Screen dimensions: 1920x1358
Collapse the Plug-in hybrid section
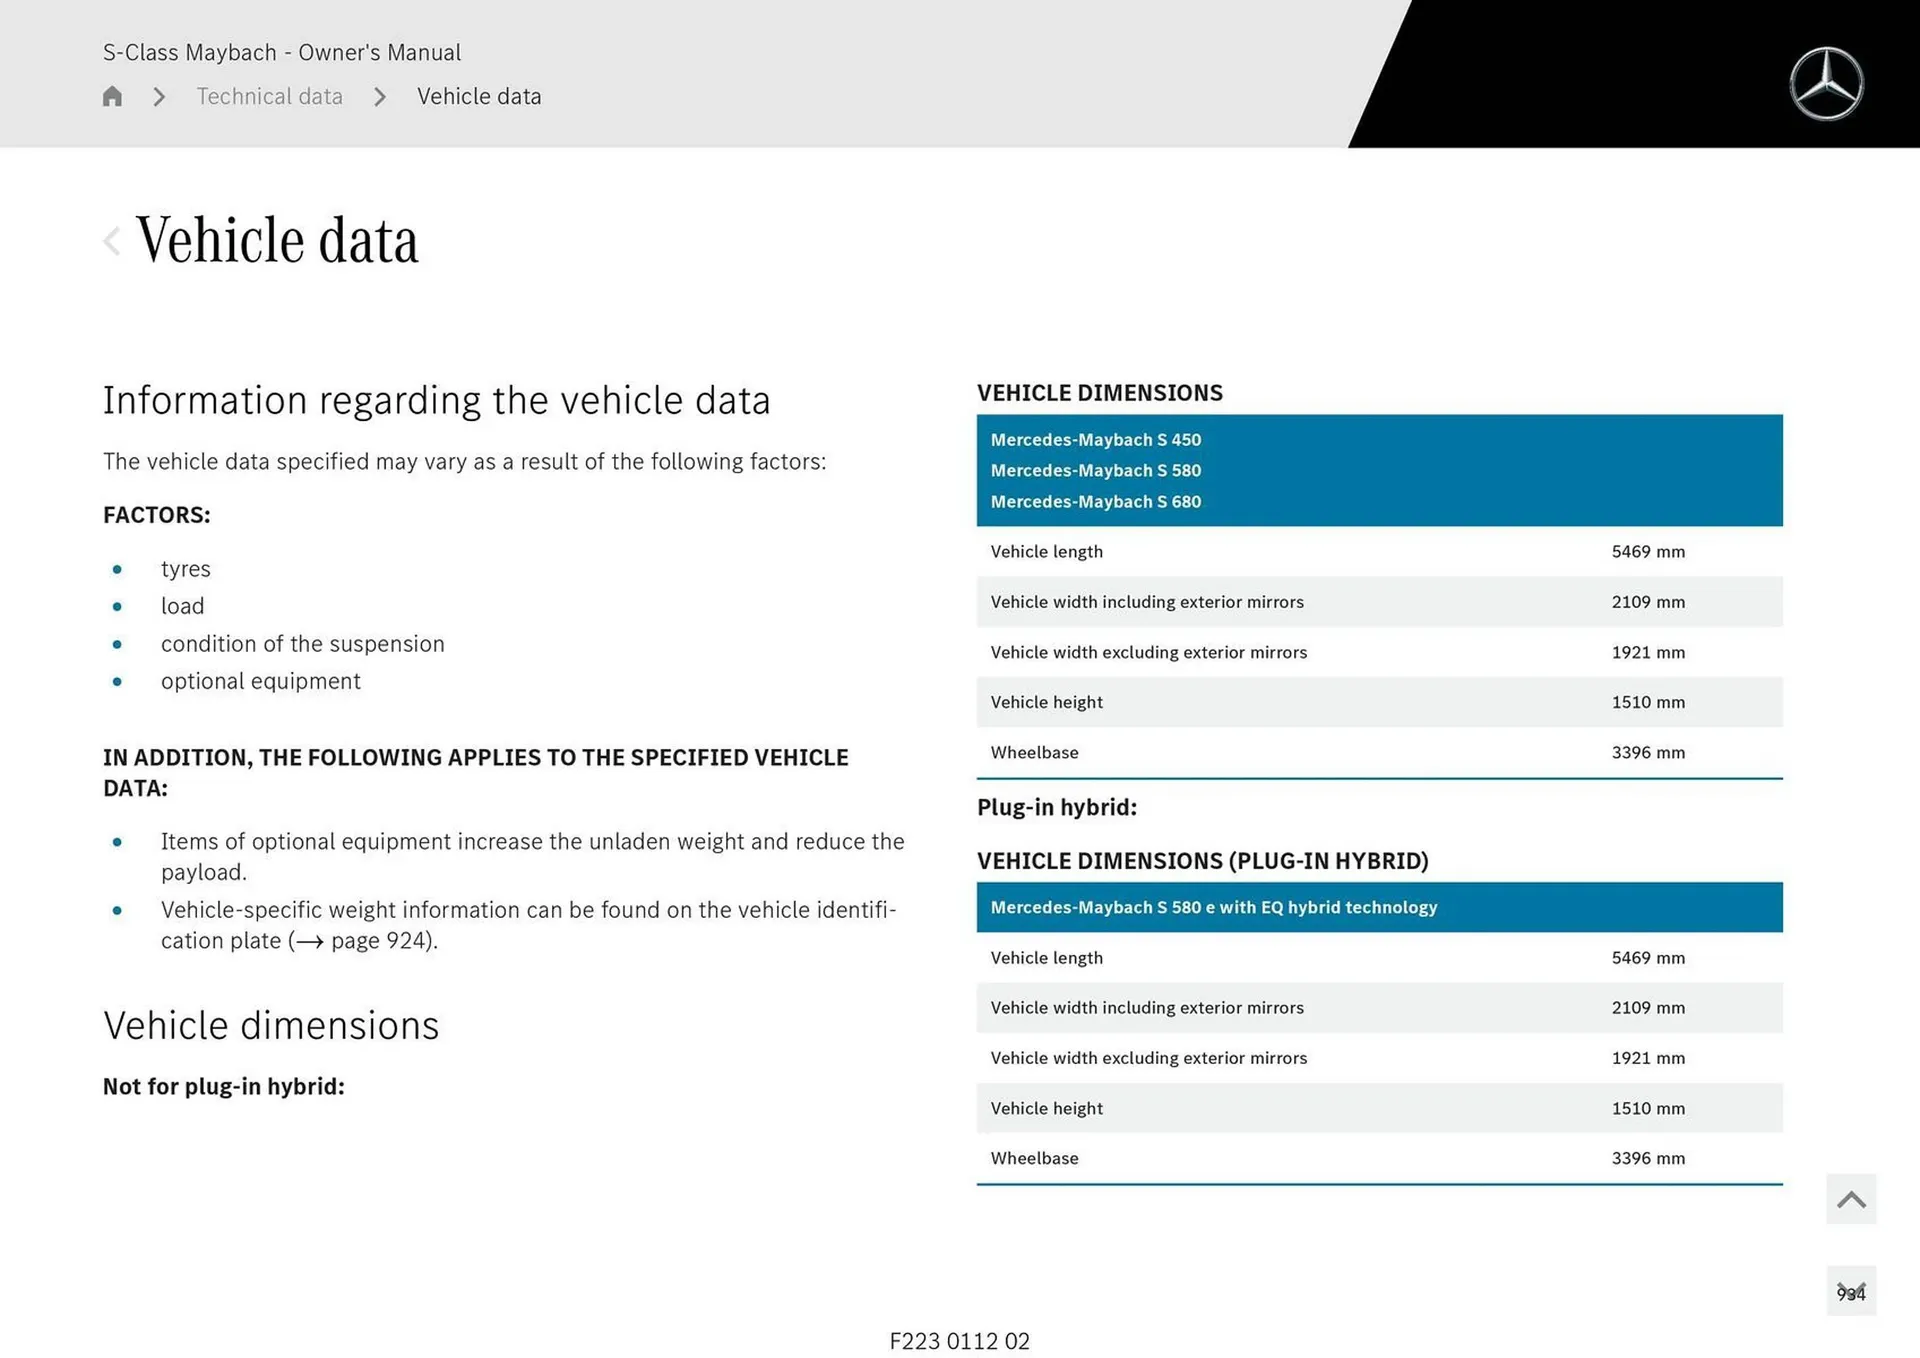point(1057,807)
